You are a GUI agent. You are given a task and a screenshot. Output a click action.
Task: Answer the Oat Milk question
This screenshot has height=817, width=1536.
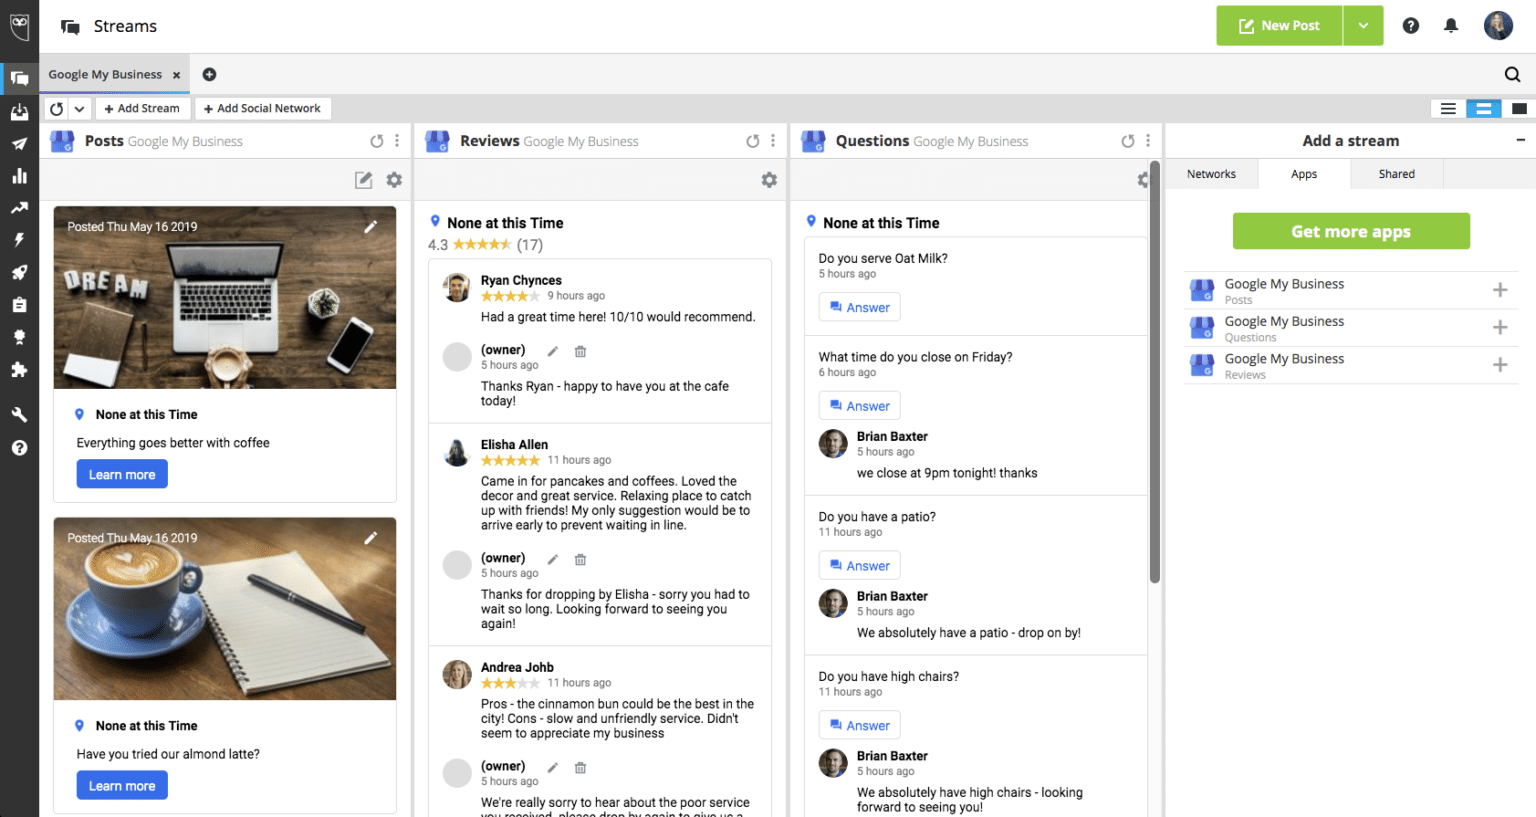(859, 306)
